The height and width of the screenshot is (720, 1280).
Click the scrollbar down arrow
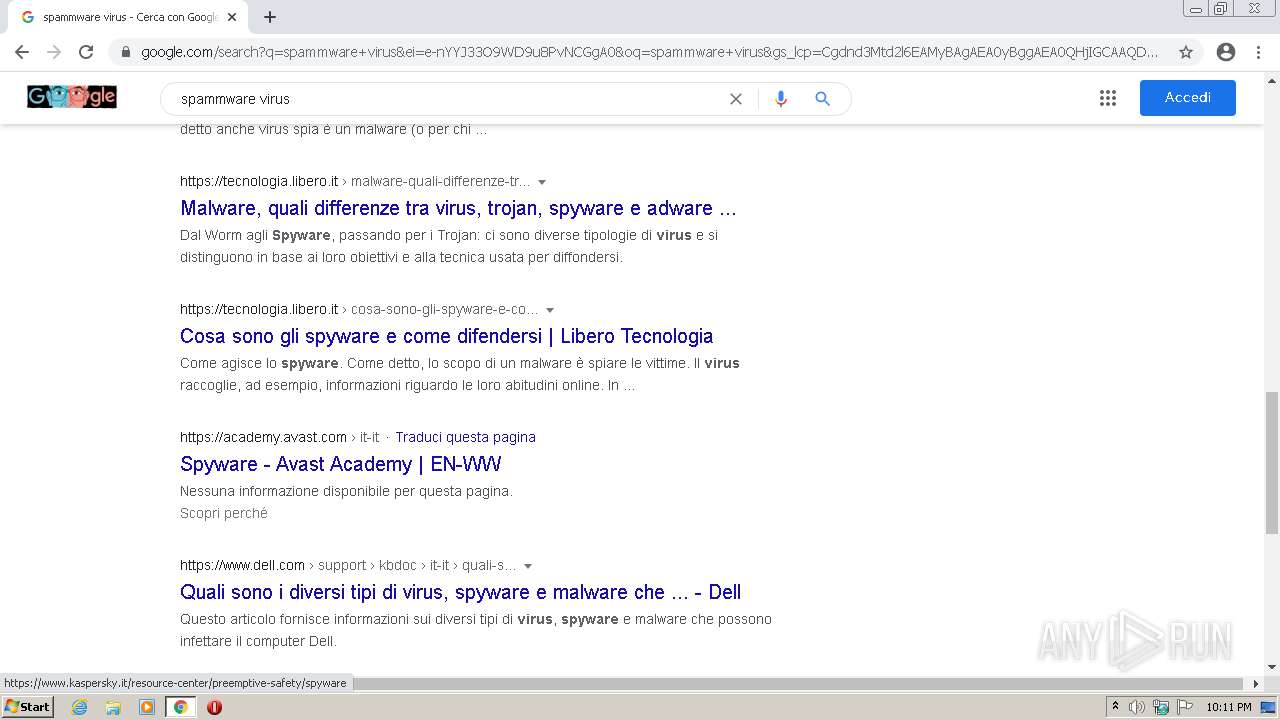pos(1272,667)
